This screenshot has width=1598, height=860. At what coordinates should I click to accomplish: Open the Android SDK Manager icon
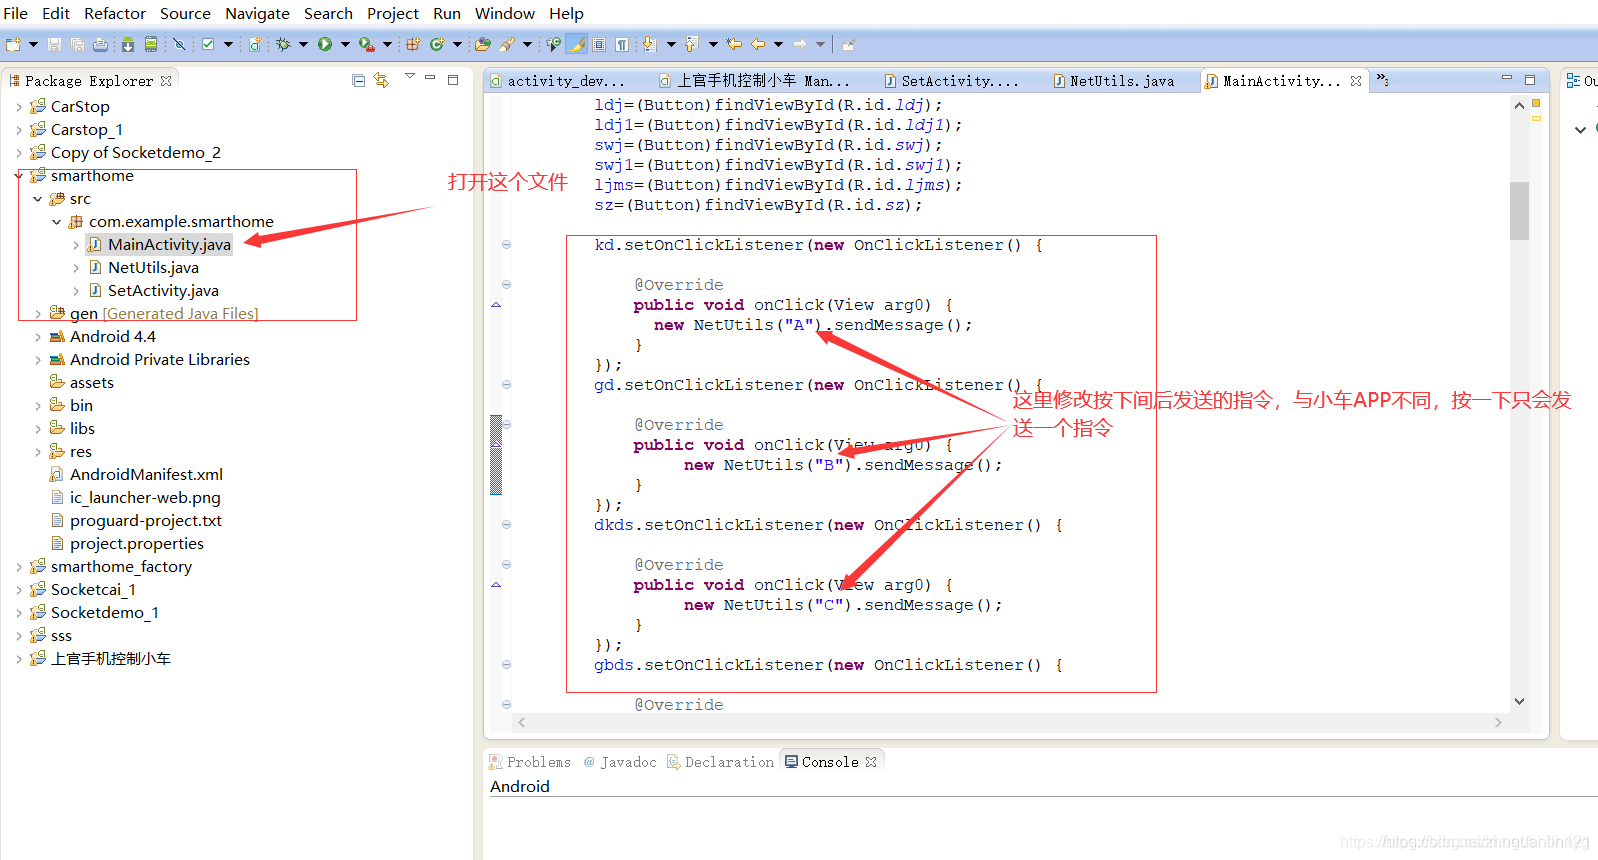[128, 44]
